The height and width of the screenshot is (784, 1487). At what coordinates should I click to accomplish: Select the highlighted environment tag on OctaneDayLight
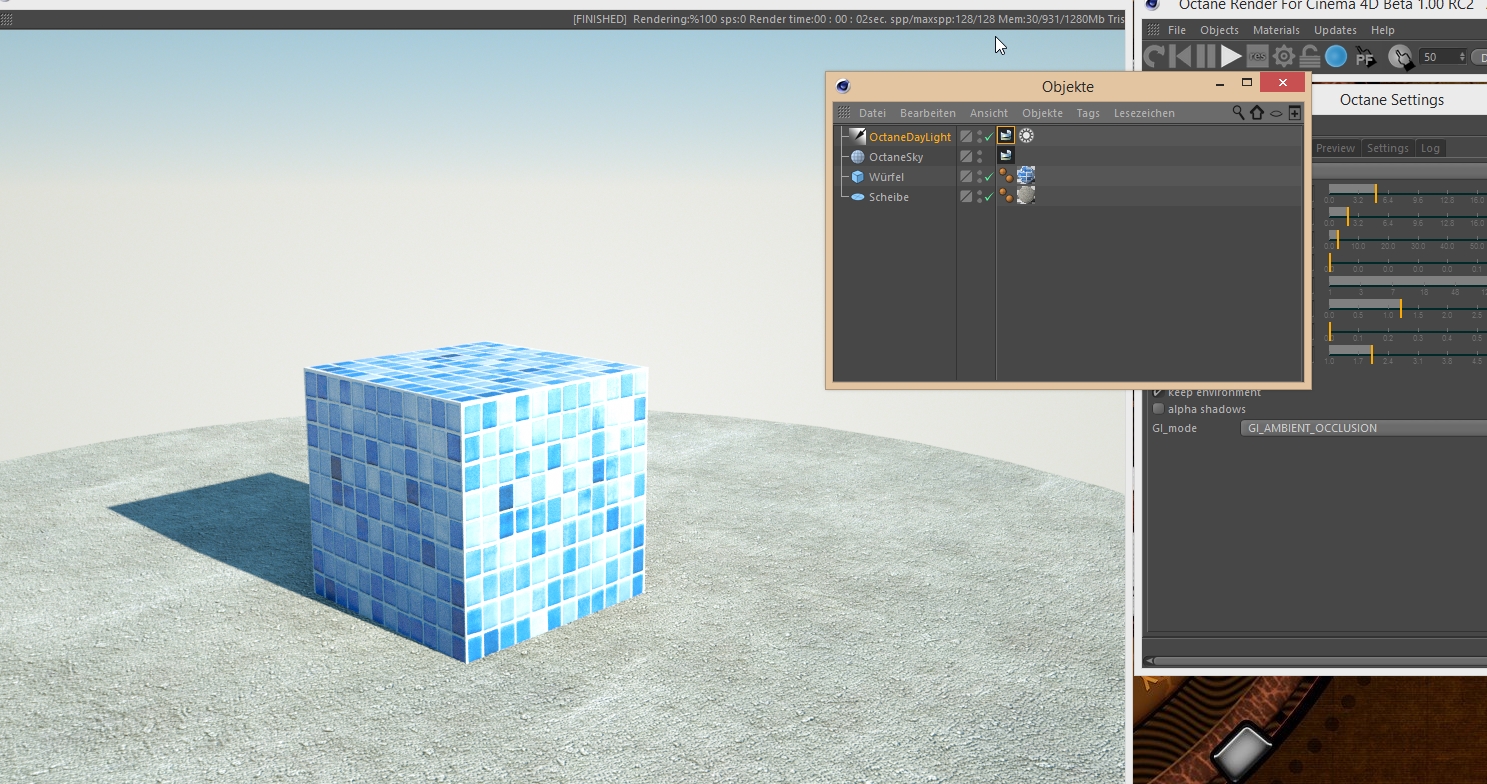pos(1006,136)
